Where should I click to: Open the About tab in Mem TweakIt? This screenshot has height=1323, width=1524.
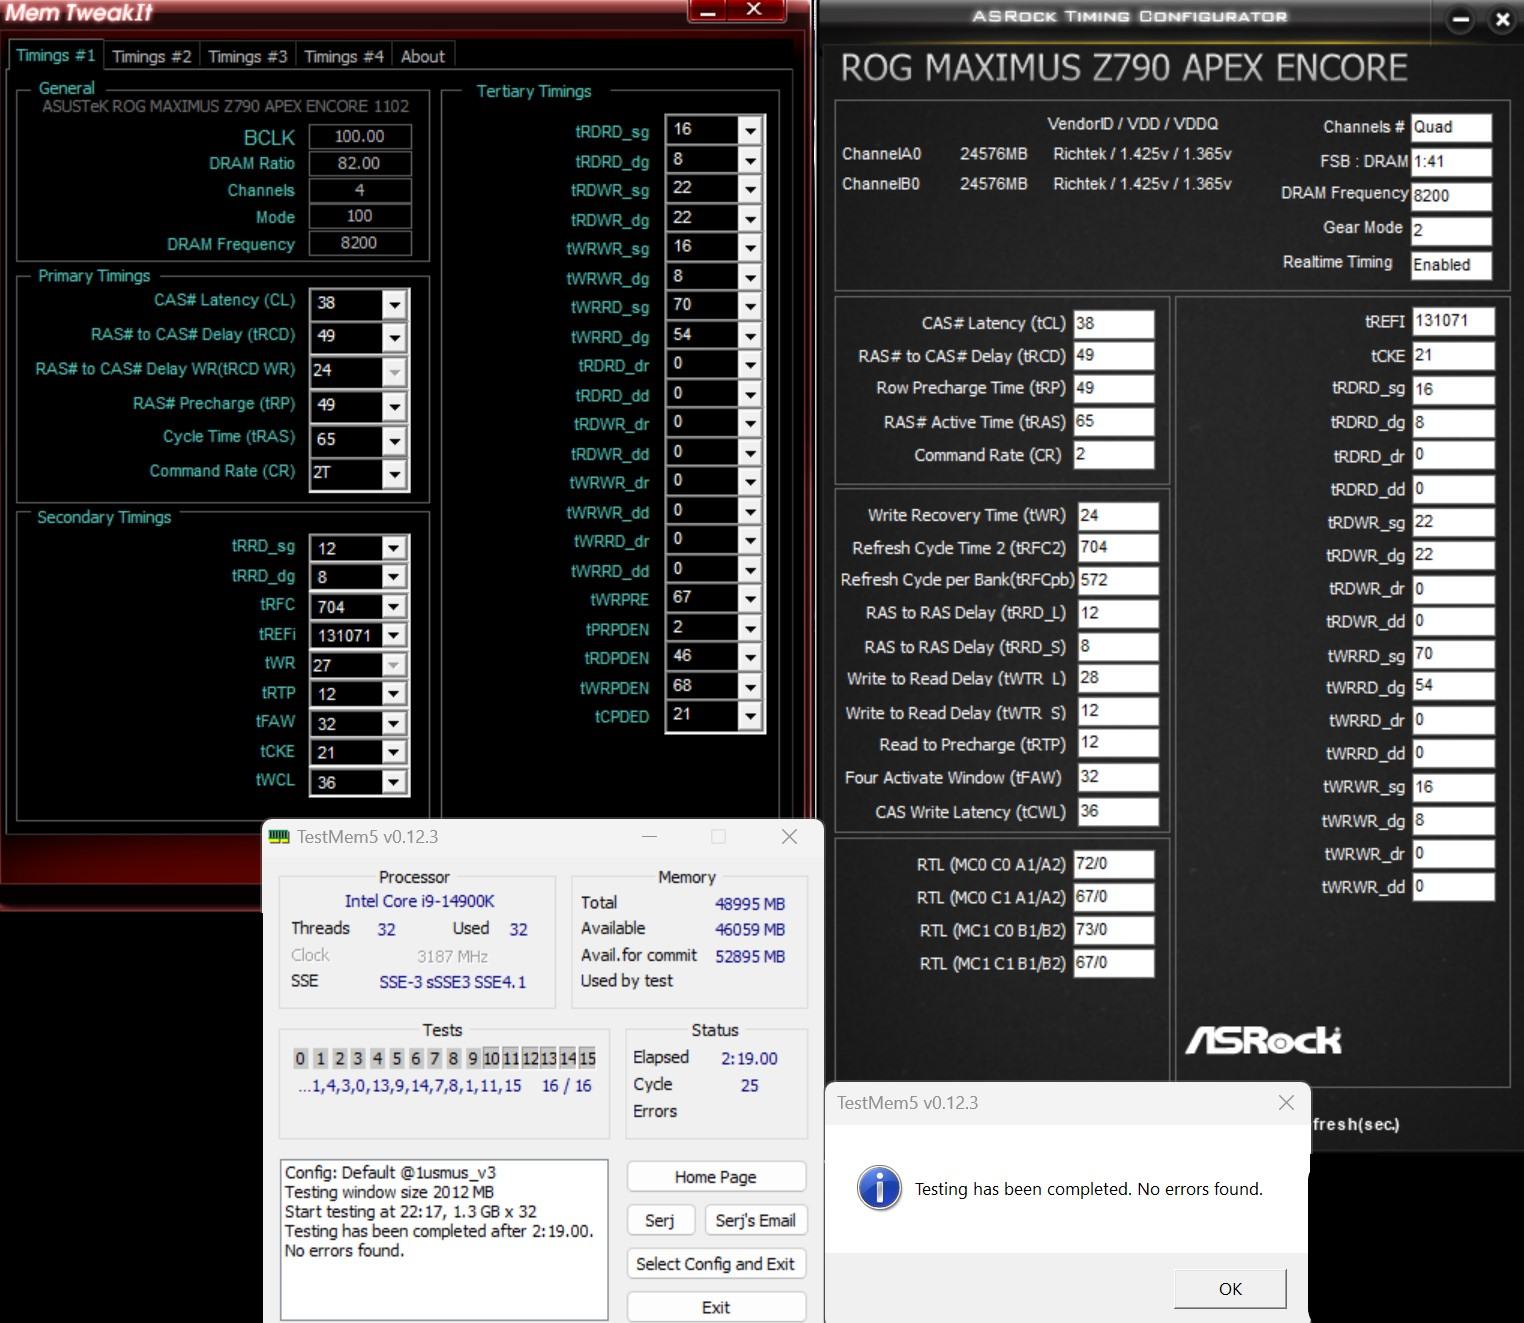click(422, 56)
